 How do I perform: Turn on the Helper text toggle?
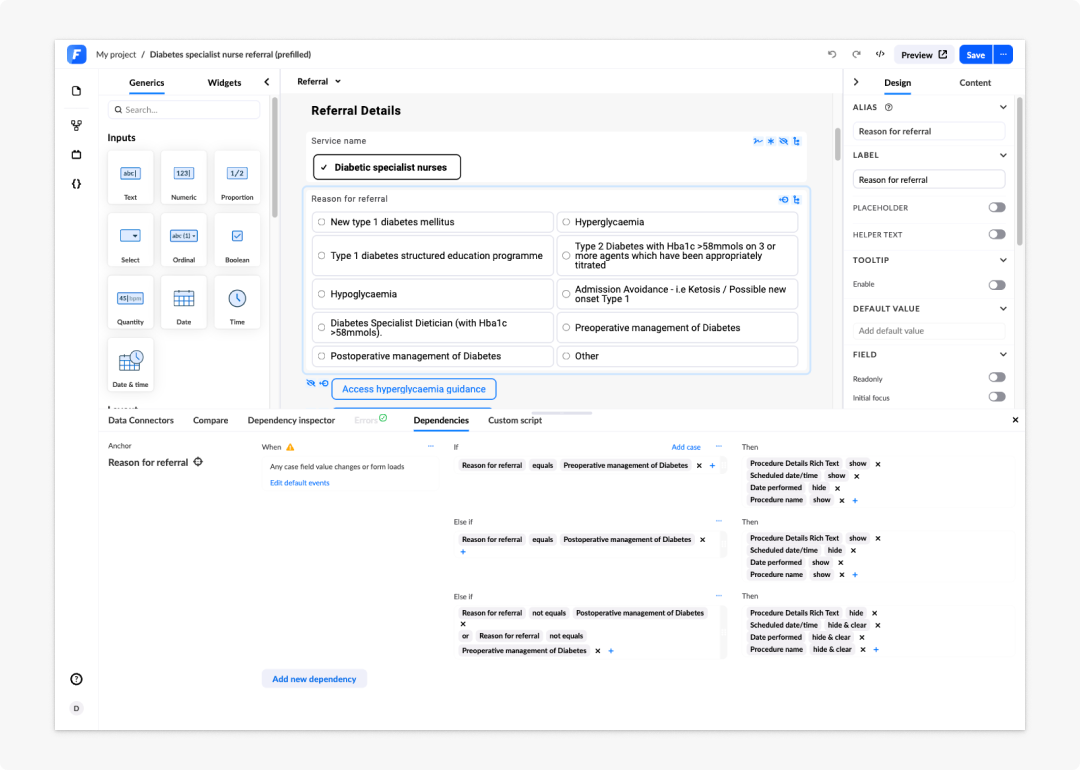(x=997, y=234)
